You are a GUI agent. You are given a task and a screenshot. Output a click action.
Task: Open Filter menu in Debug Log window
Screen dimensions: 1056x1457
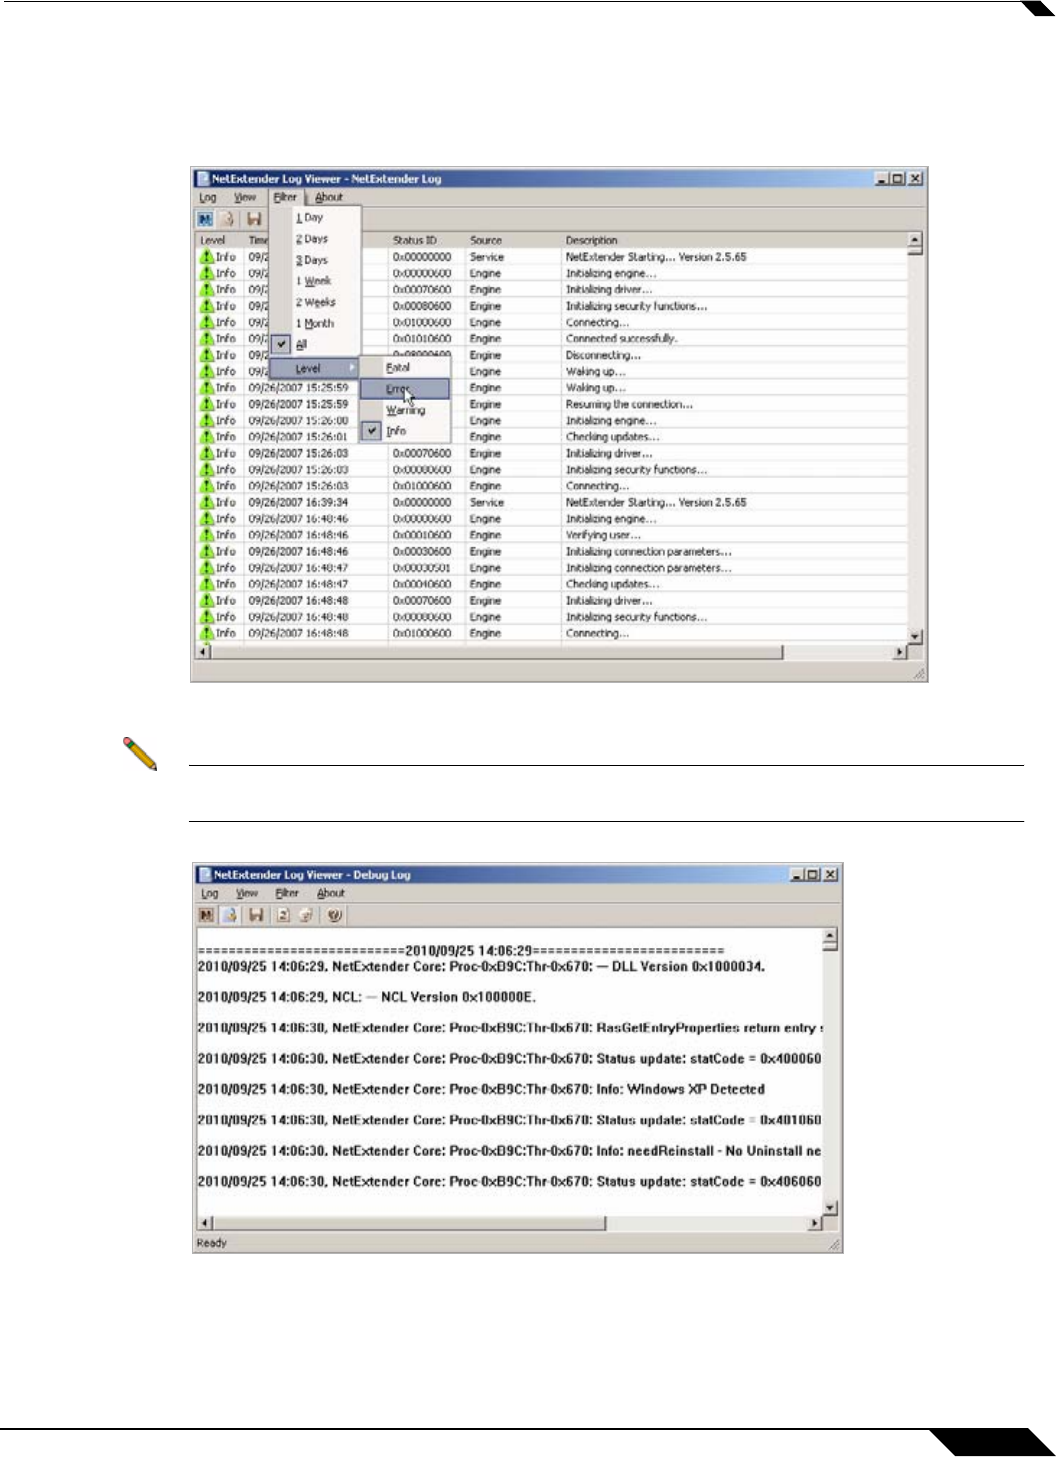287,893
